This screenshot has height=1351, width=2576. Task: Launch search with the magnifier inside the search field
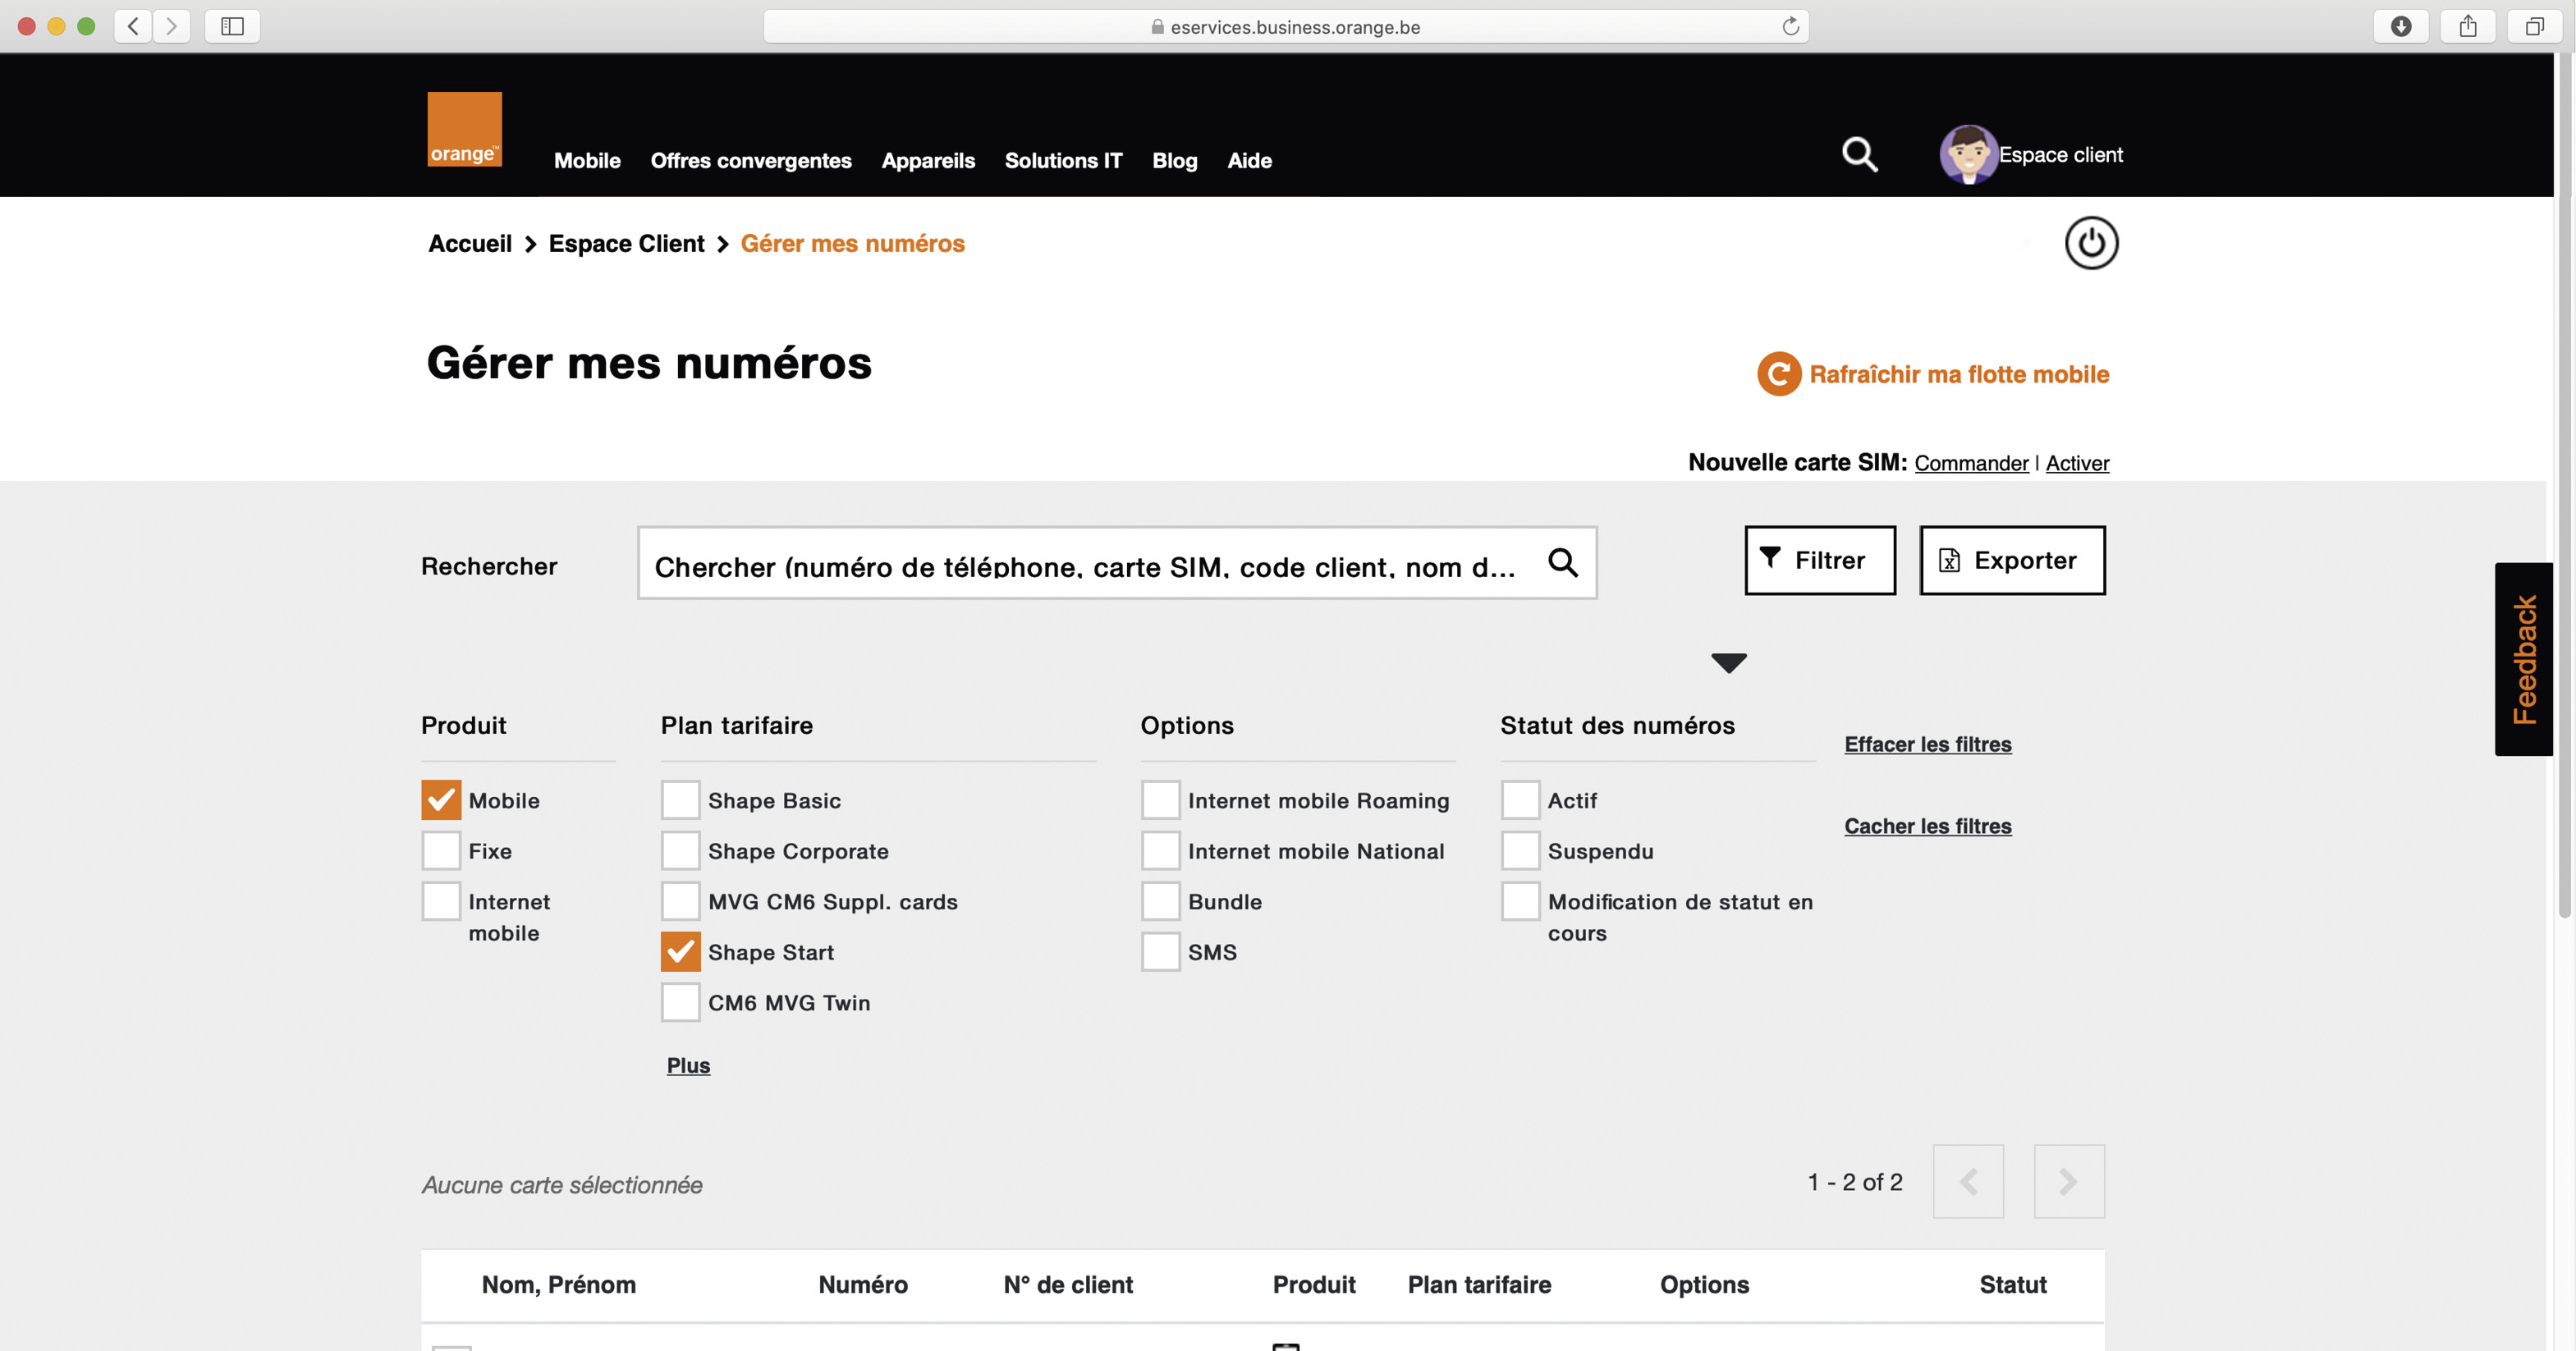1564,564
